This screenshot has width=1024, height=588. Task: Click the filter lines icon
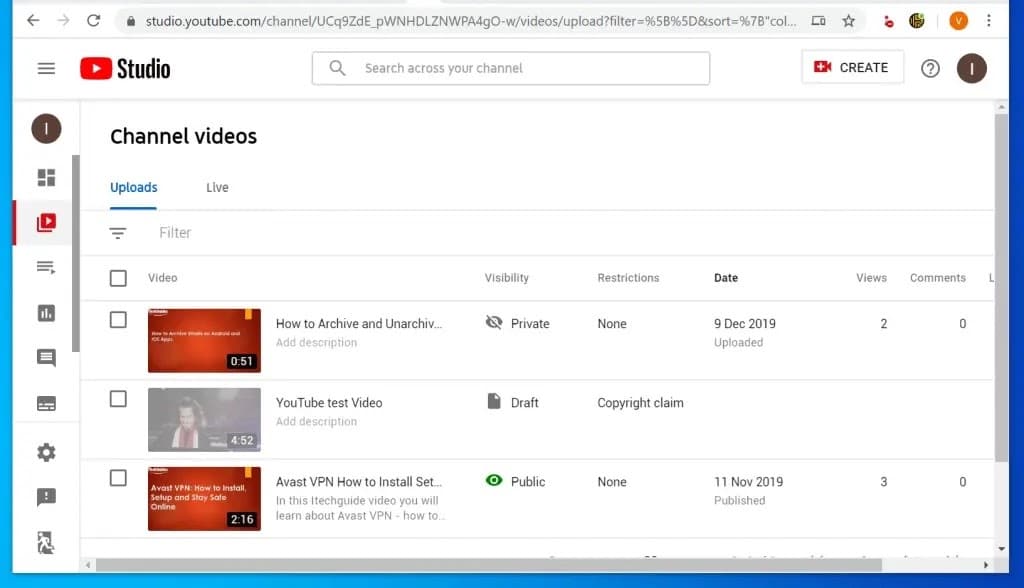(x=118, y=233)
